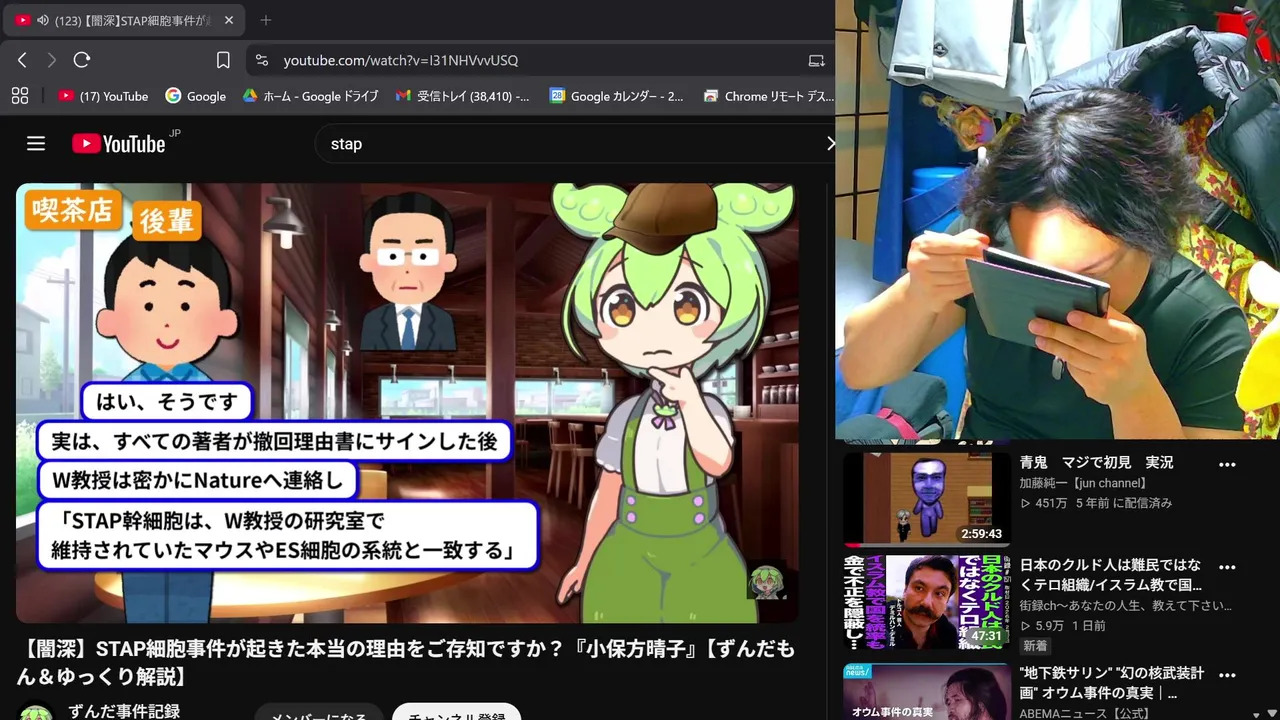Image resolution: width=1280 pixels, height=720 pixels.
Task: Open 加藤純一 [jun channel] channel link
Action: pos(1083,483)
